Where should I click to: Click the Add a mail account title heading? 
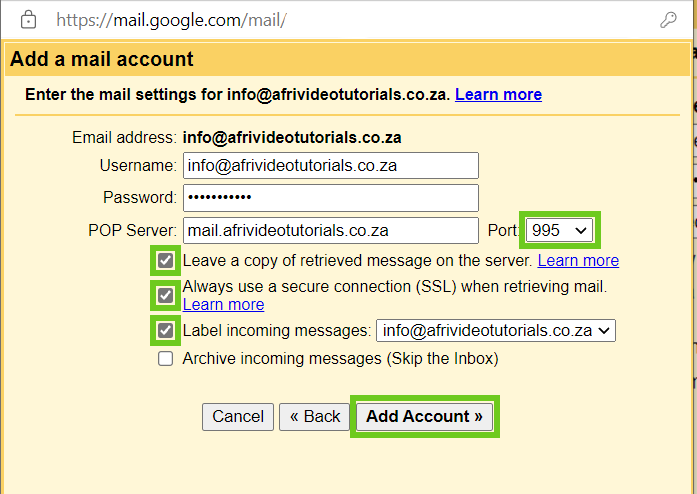[x=102, y=59]
